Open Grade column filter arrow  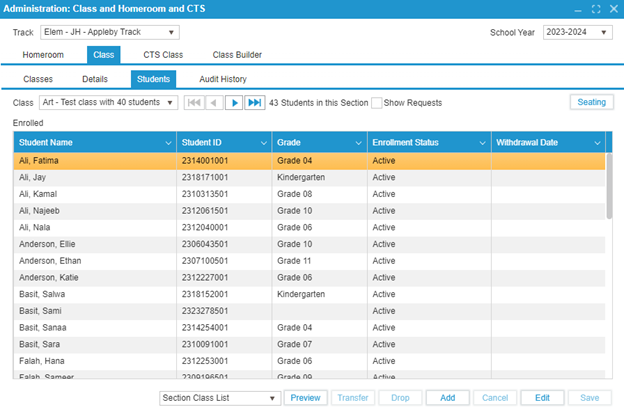(357, 143)
